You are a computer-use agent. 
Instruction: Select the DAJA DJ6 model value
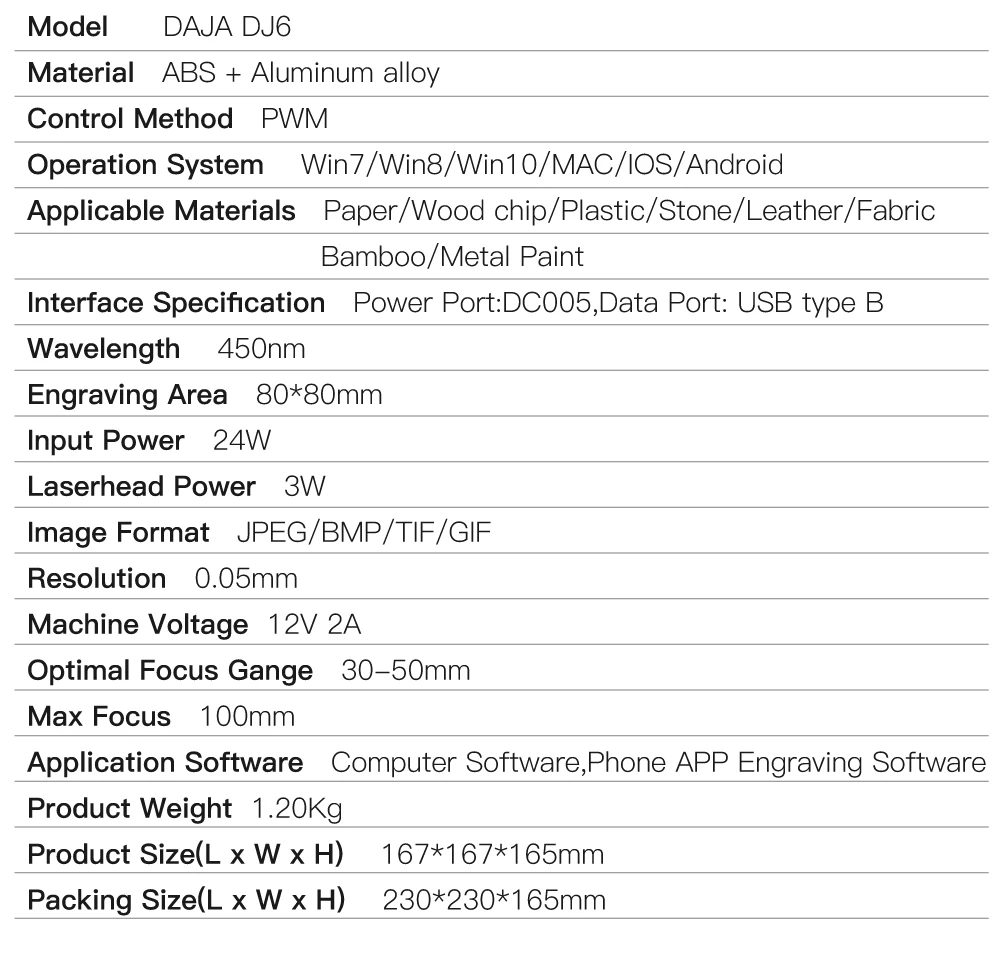(227, 27)
